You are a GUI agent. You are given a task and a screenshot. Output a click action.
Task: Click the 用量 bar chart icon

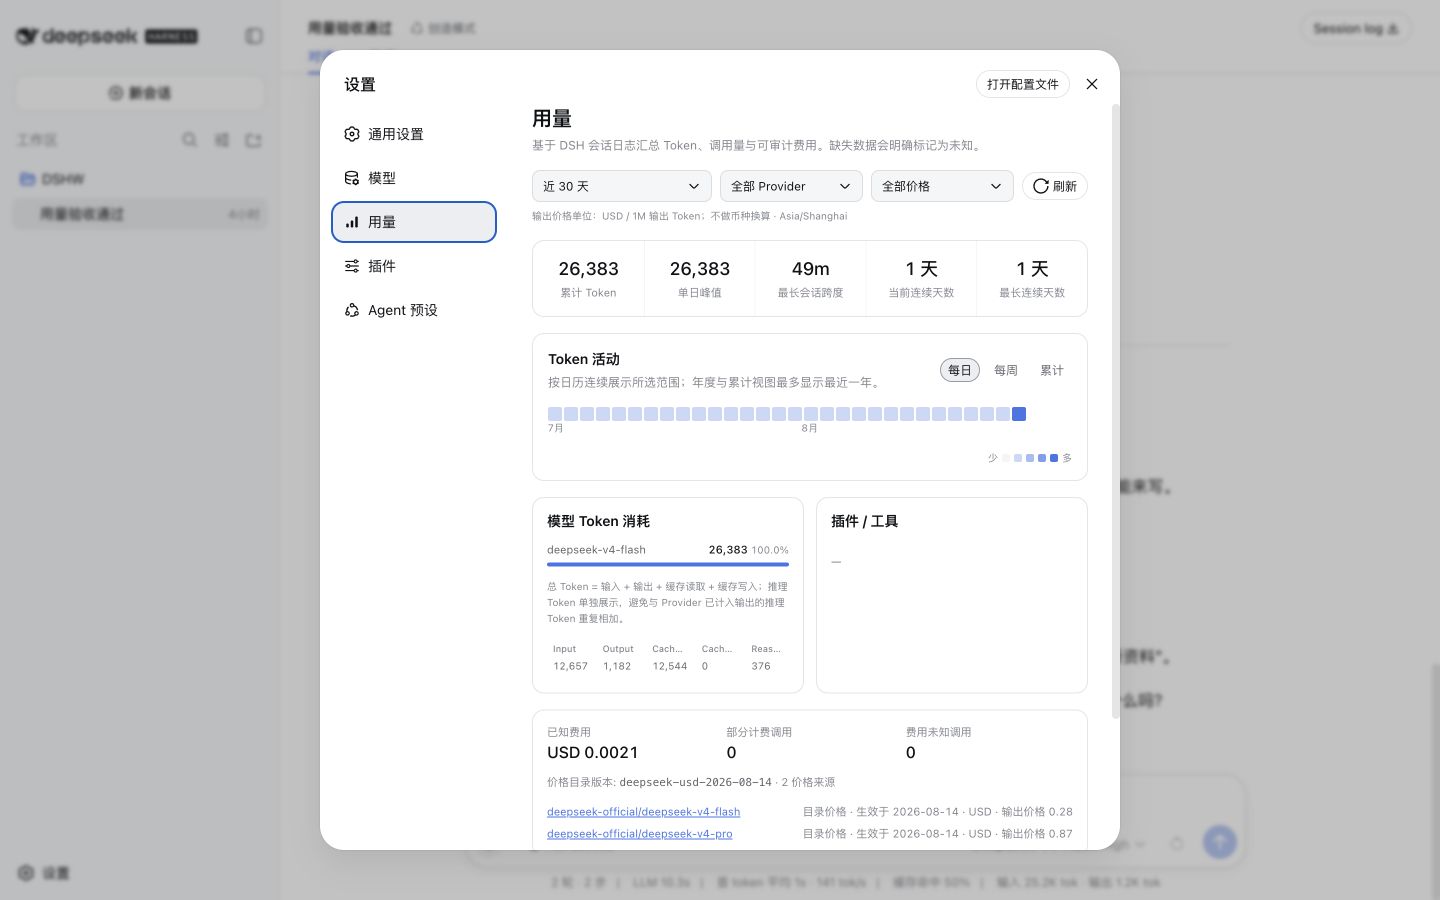[x=352, y=222]
